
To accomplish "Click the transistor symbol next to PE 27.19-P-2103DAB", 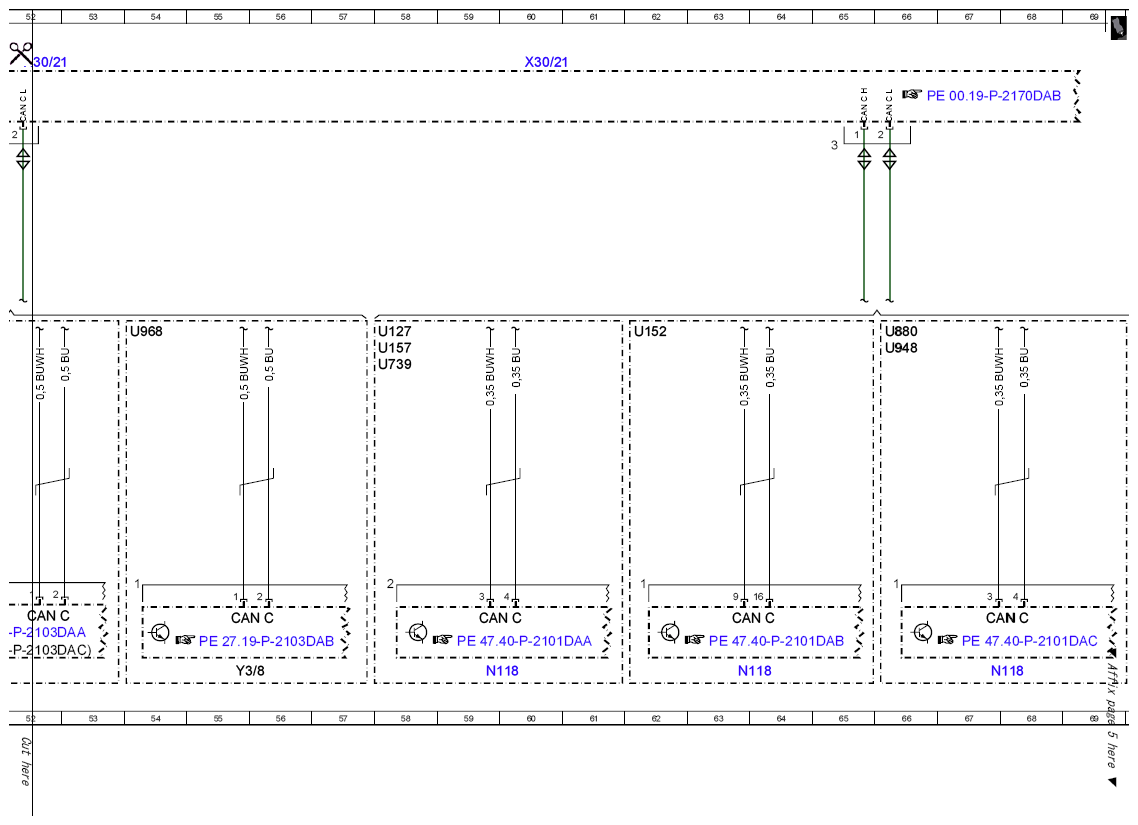I will point(160,633).
